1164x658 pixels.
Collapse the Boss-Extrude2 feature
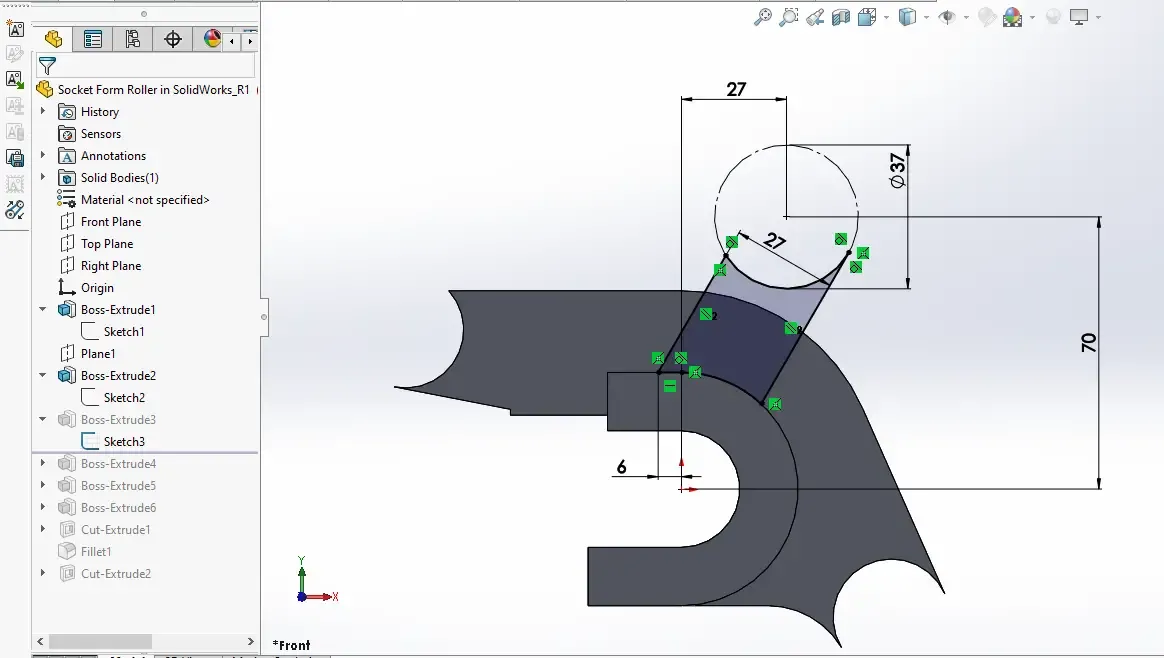click(x=42, y=375)
